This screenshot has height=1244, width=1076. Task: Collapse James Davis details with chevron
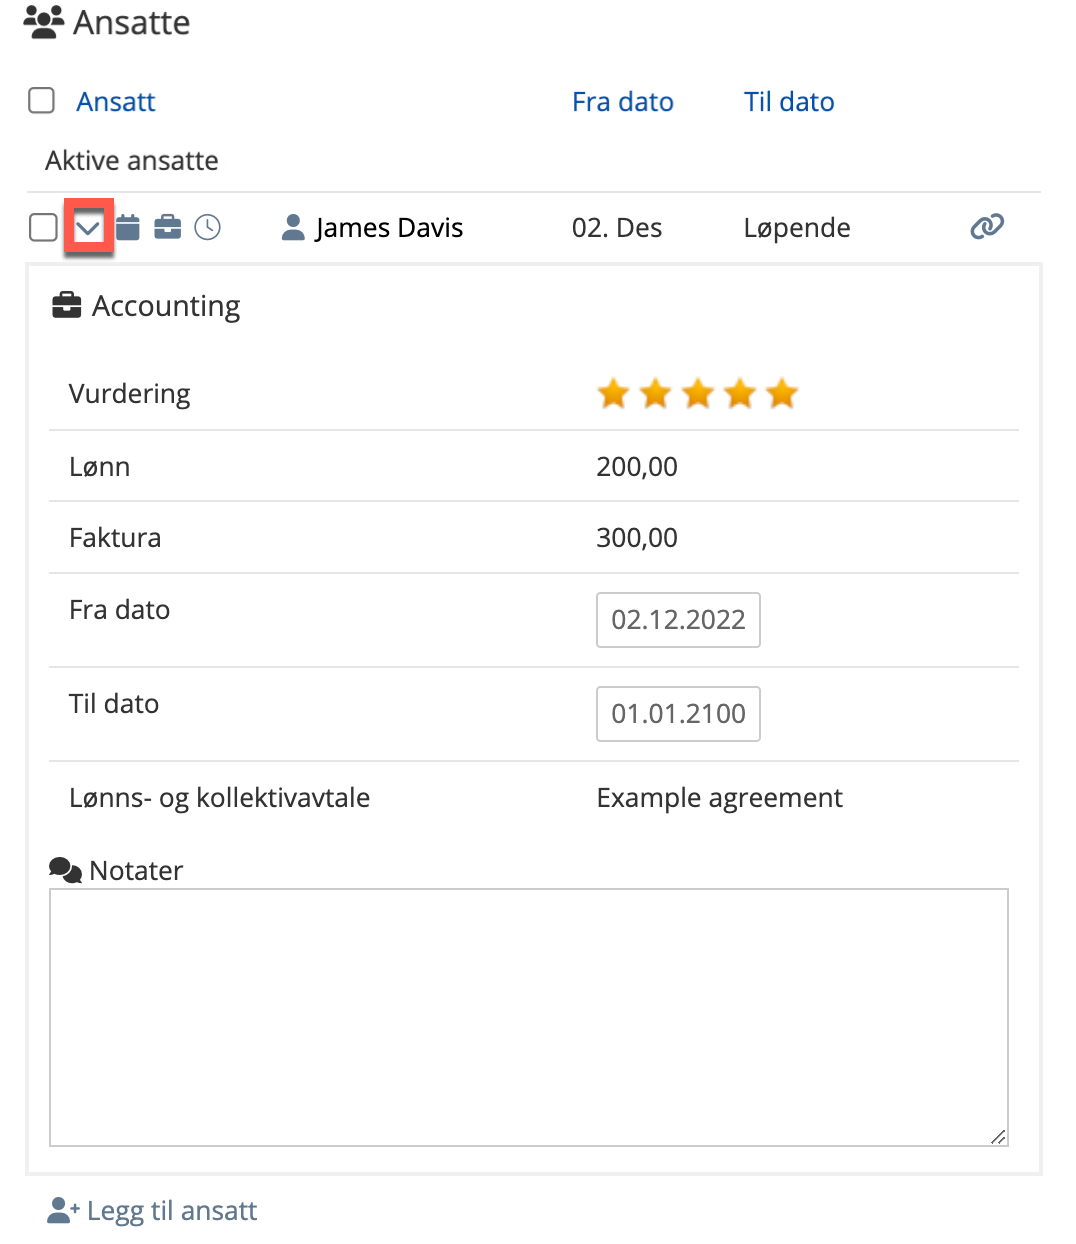point(88,228)
